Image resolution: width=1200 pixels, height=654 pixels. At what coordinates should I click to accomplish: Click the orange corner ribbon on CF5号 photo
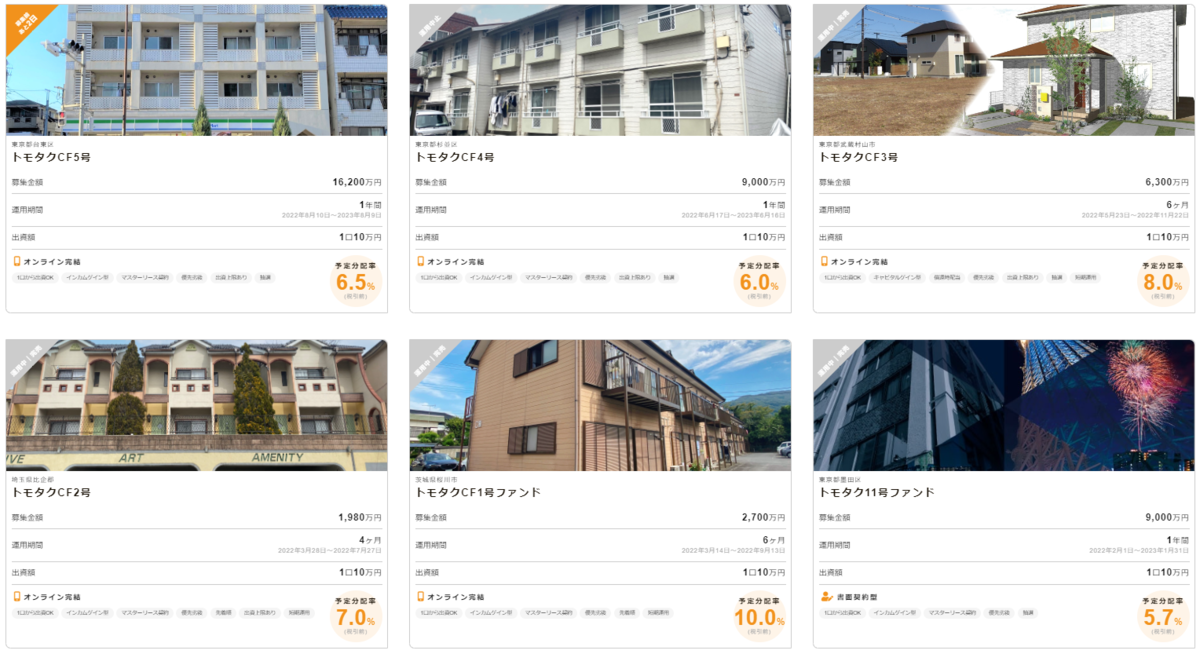click(26, 24)
